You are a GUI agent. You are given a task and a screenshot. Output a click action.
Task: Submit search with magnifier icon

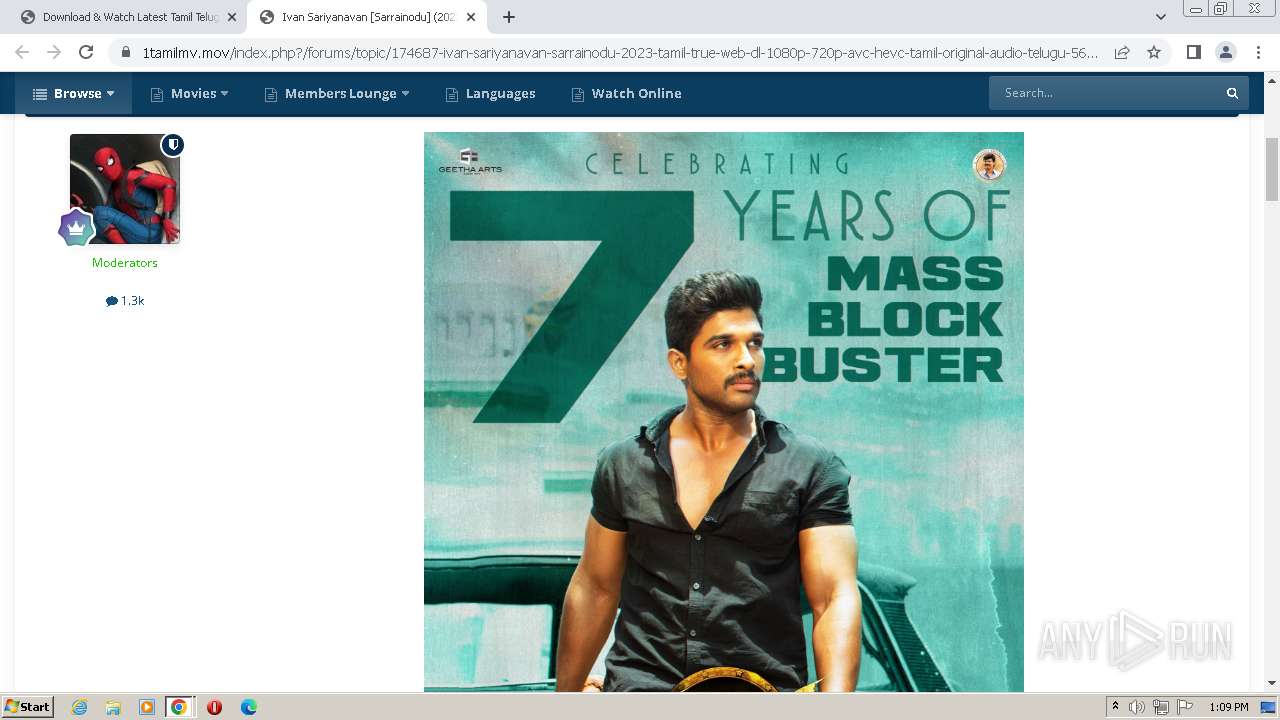pos(1233,93)
